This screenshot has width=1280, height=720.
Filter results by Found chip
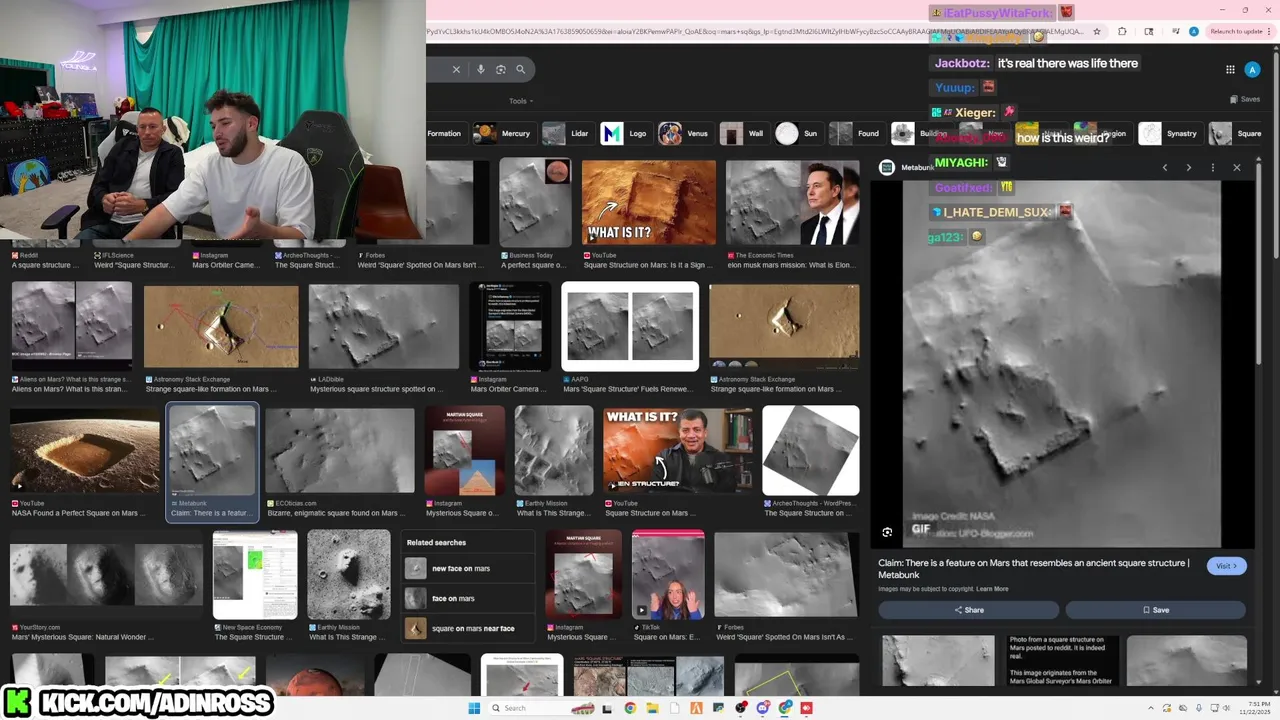(856, 133)
